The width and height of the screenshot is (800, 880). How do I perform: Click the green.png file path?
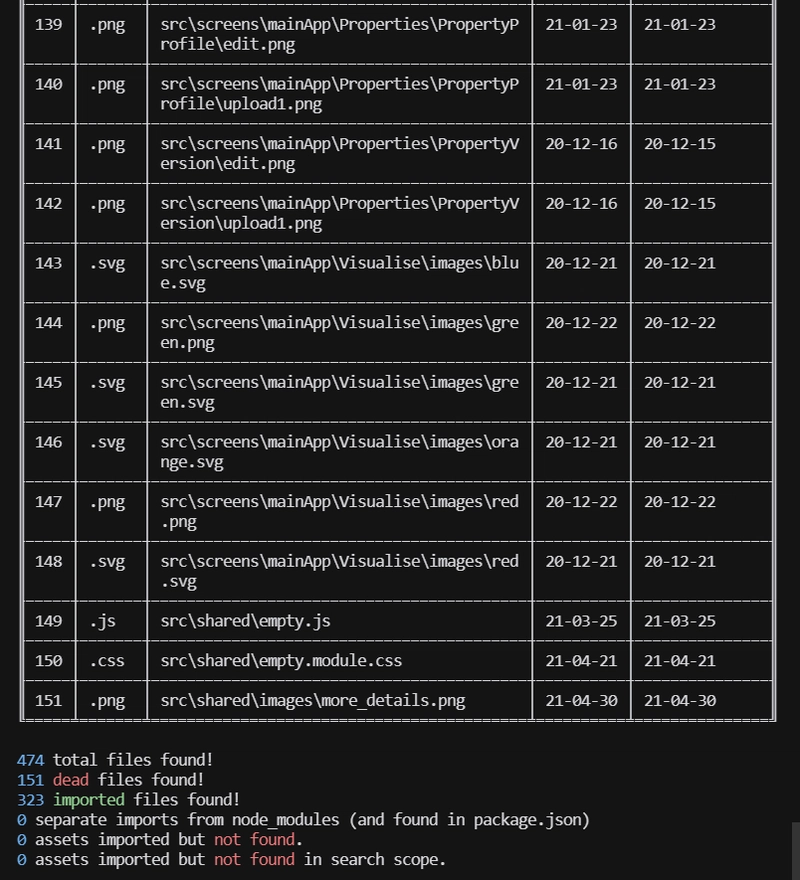(340, 333)
